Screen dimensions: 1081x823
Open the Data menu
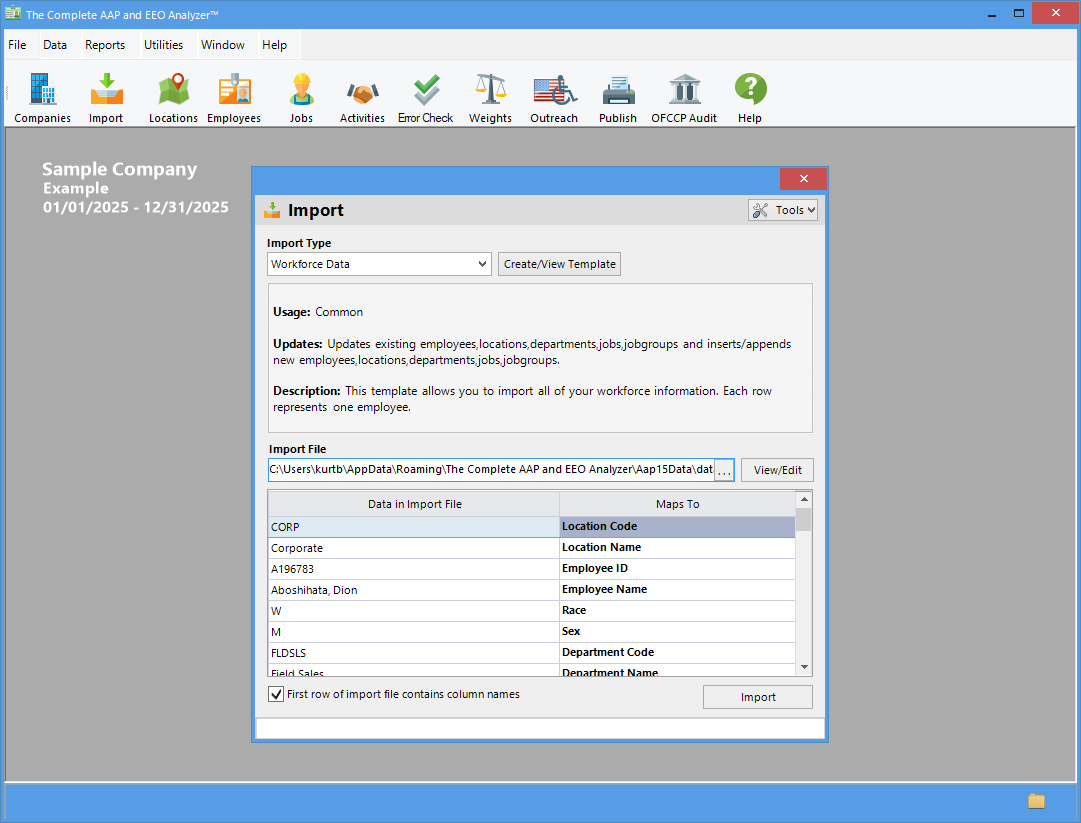click(x=55, y=45)
